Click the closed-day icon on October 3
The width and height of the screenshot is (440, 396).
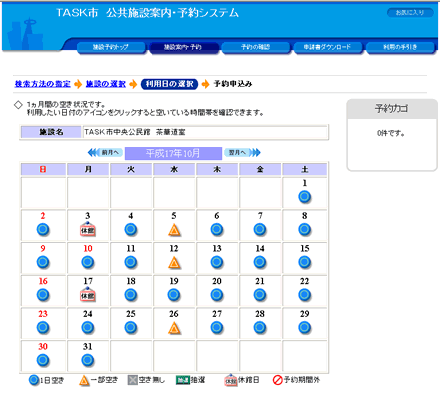coord(88,229)
